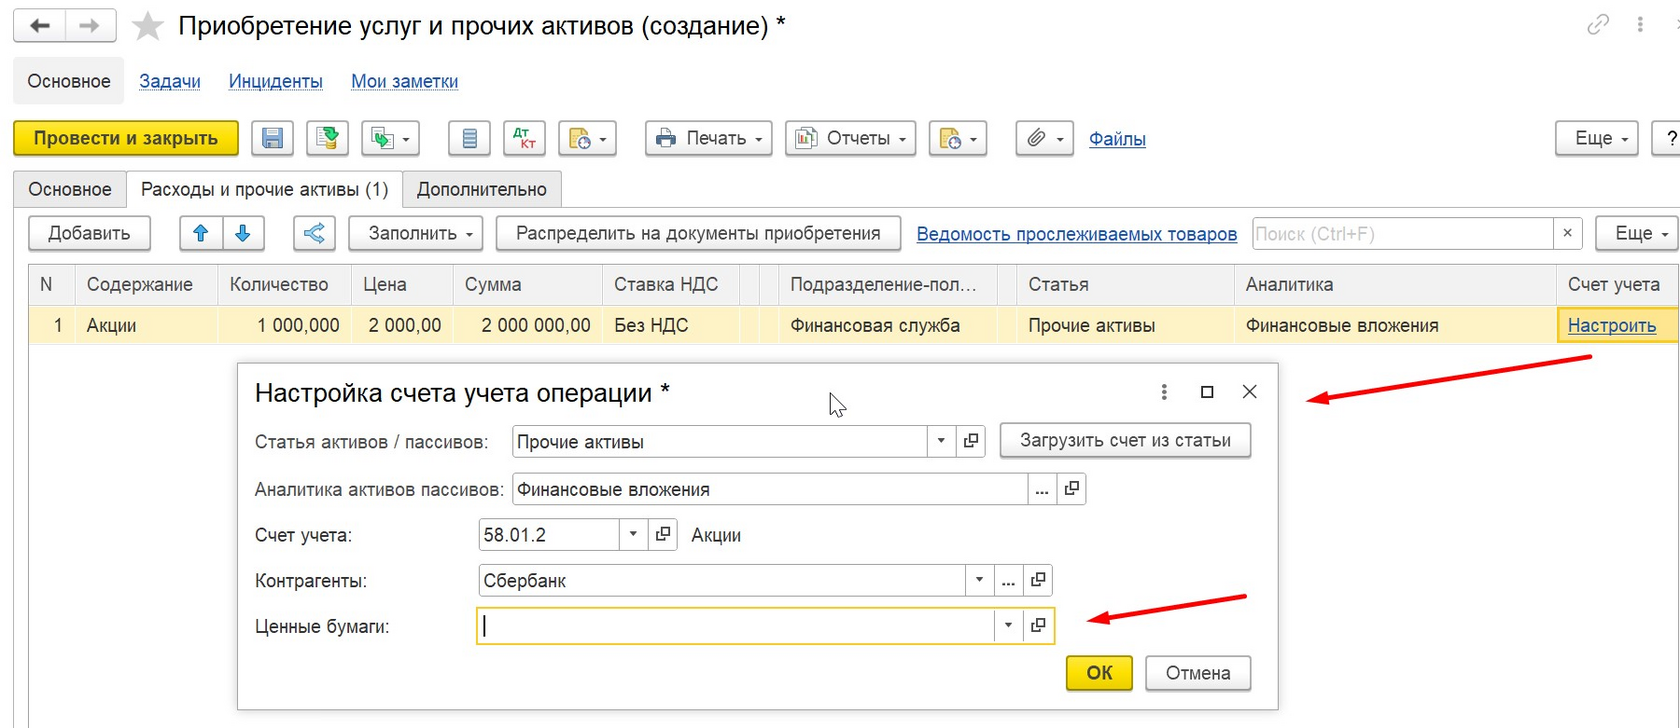This screenshot has width=1680, height=728.
Task: Switch to Инциденты navigation link
Action: [x=275, y=81]
